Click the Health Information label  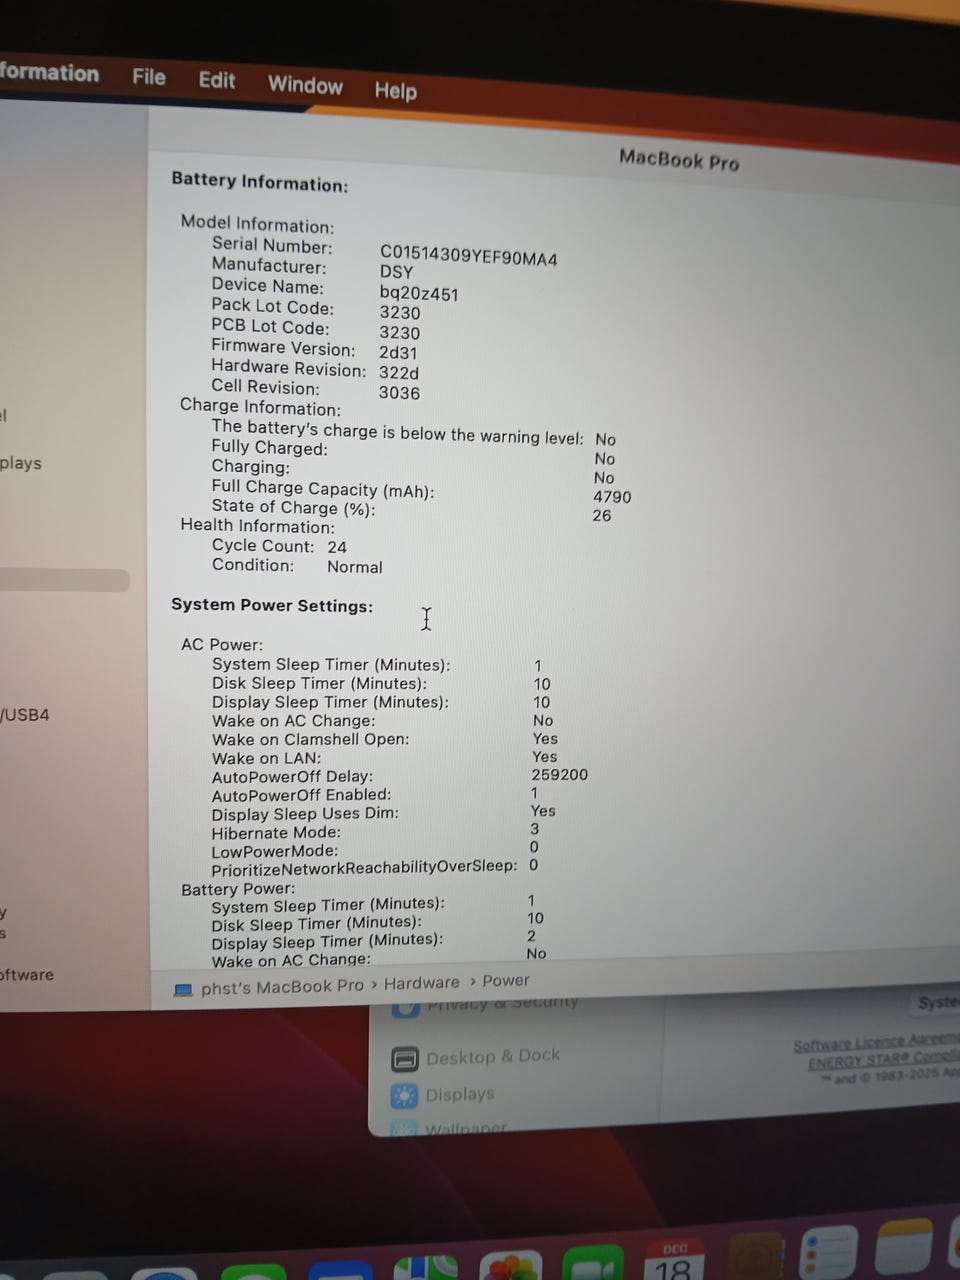(258, 526)
